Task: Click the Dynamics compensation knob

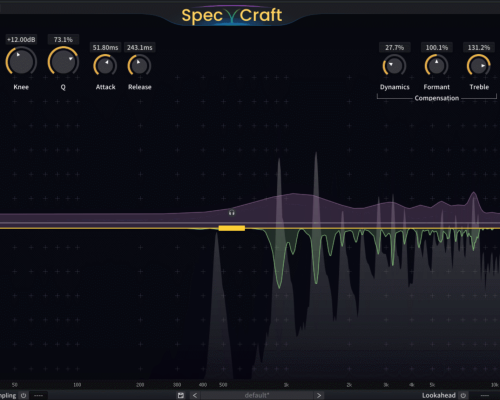Action: pos(394,66)
